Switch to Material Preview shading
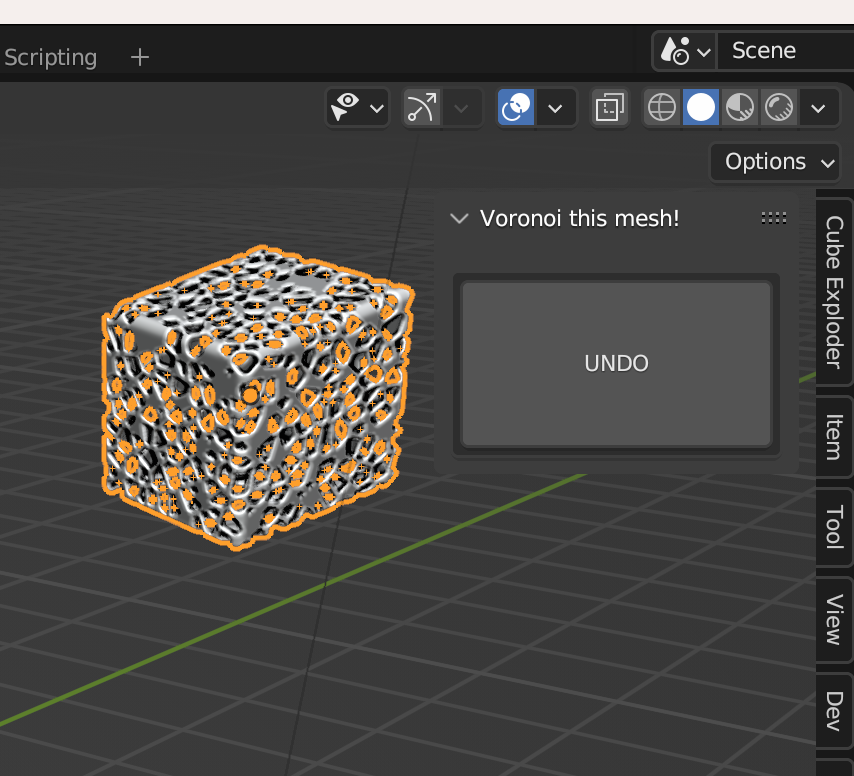This screenshot has width=854, height=776. coord(740,107)
